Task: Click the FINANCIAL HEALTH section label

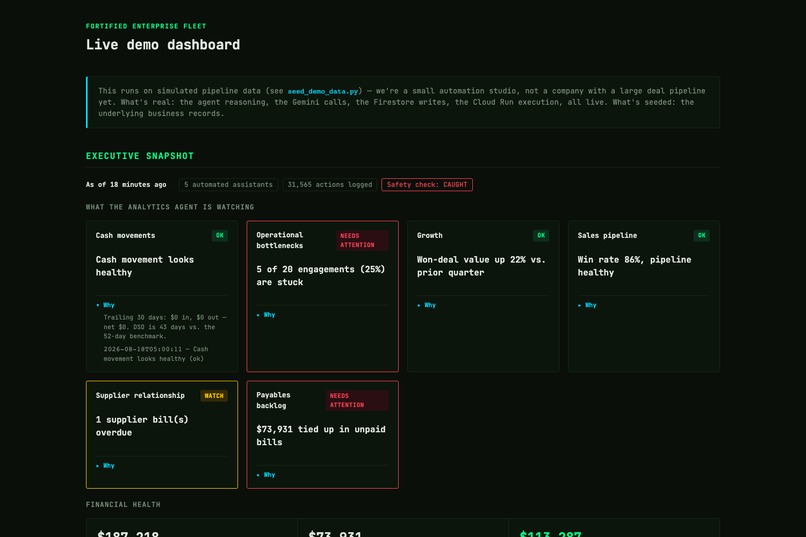Action: (x=123, y=505)
